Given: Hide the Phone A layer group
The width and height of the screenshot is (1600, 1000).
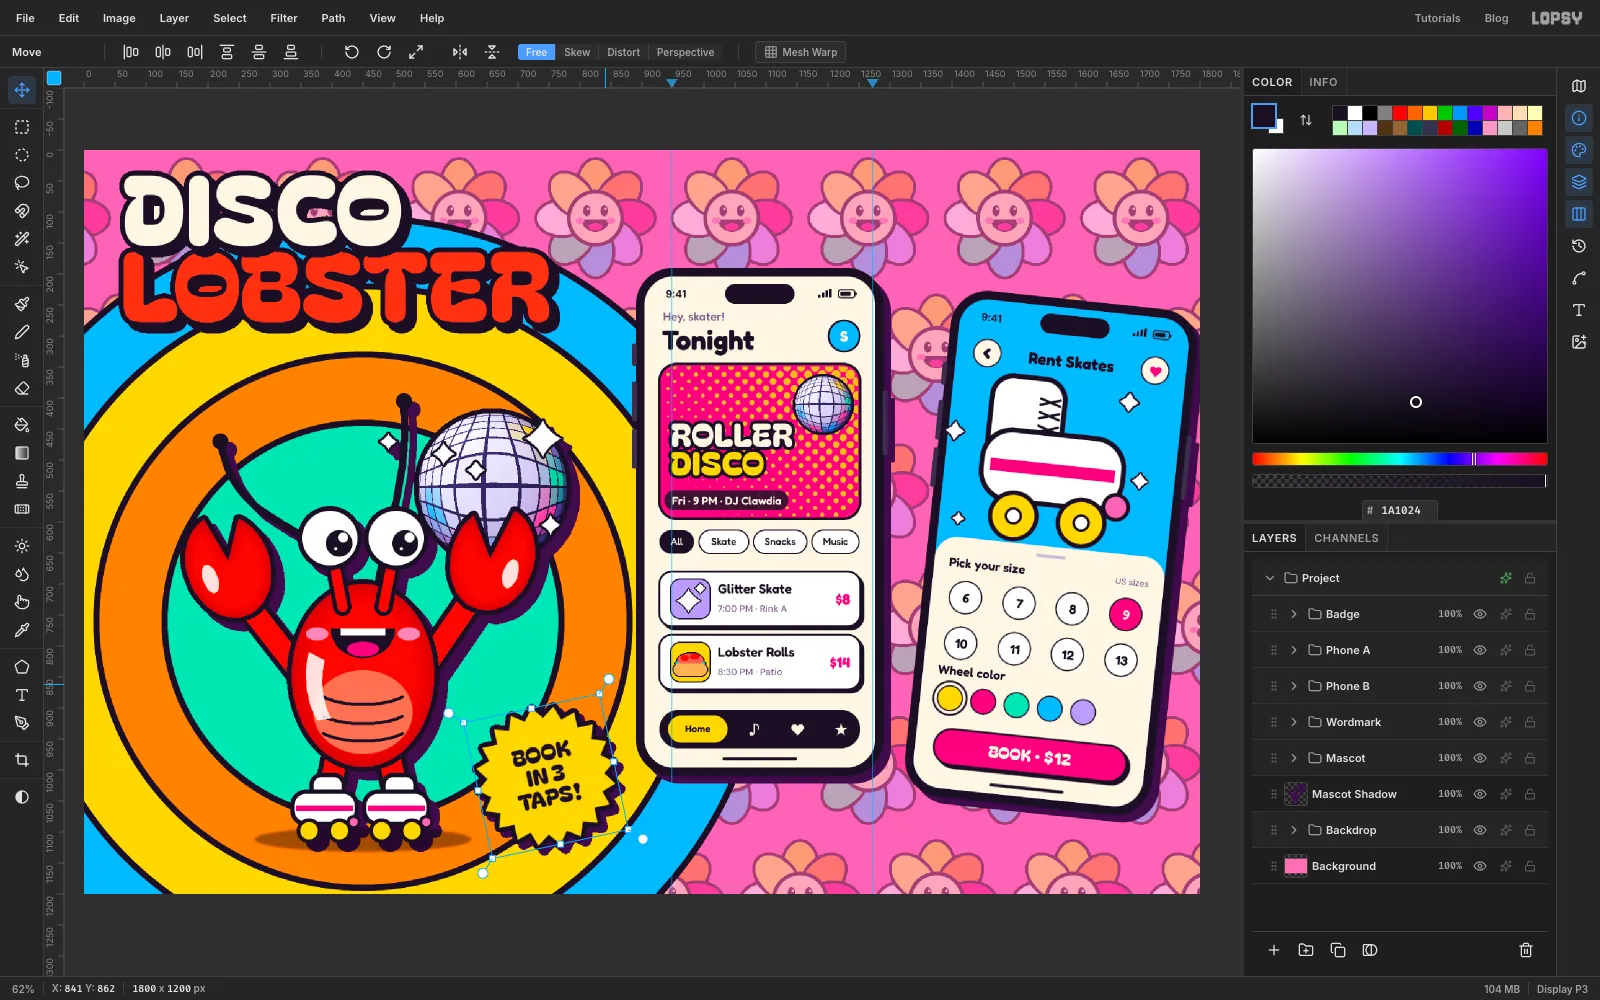Looking at the screenshot, I should pyautogui.click(x=1480, y=650).
